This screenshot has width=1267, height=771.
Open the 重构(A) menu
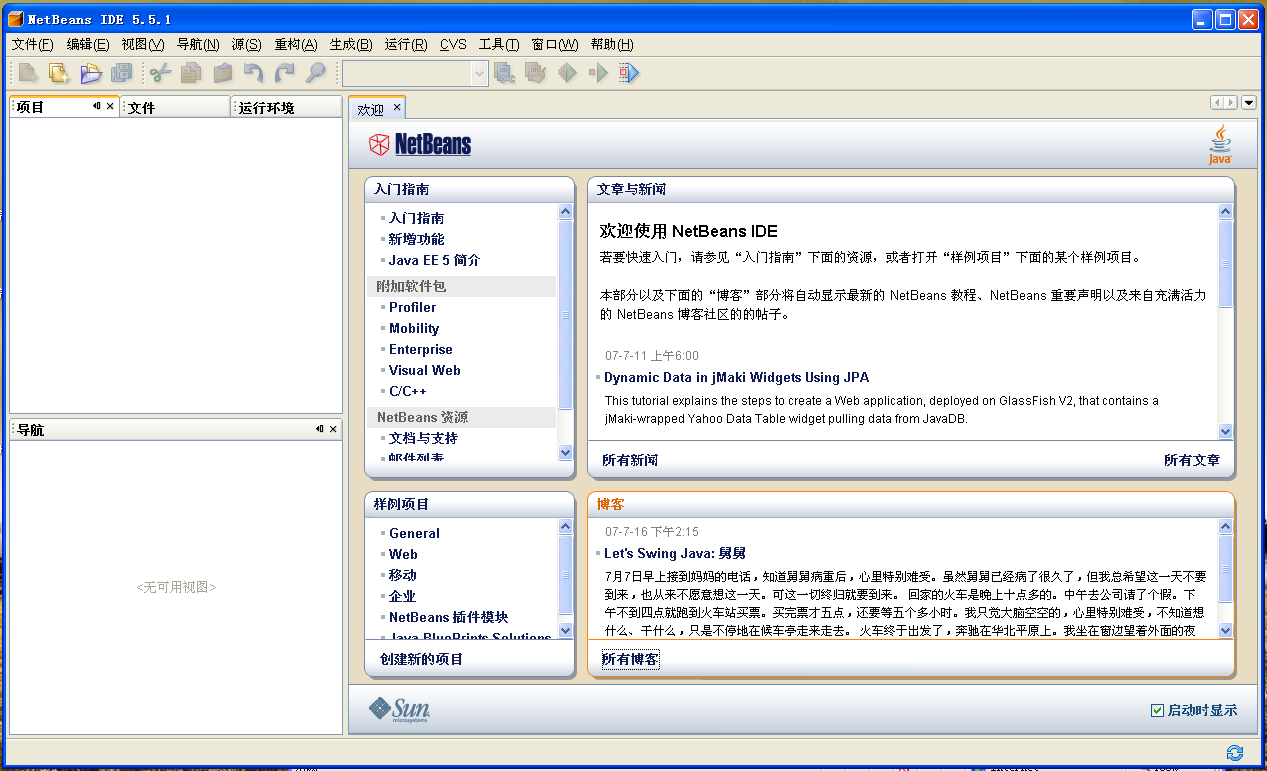[x=296, y=44]
